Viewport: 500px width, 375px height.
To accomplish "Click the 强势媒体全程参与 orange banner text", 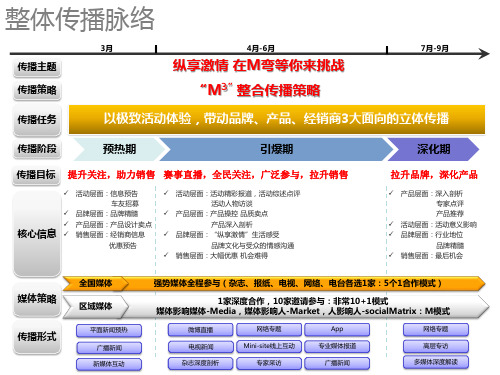I will [x=297, y=283].
